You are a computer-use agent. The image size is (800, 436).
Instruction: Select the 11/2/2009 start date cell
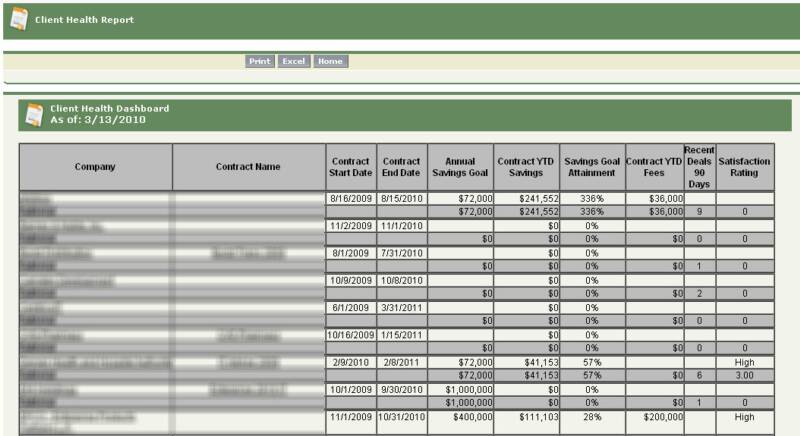coord(351,226)
